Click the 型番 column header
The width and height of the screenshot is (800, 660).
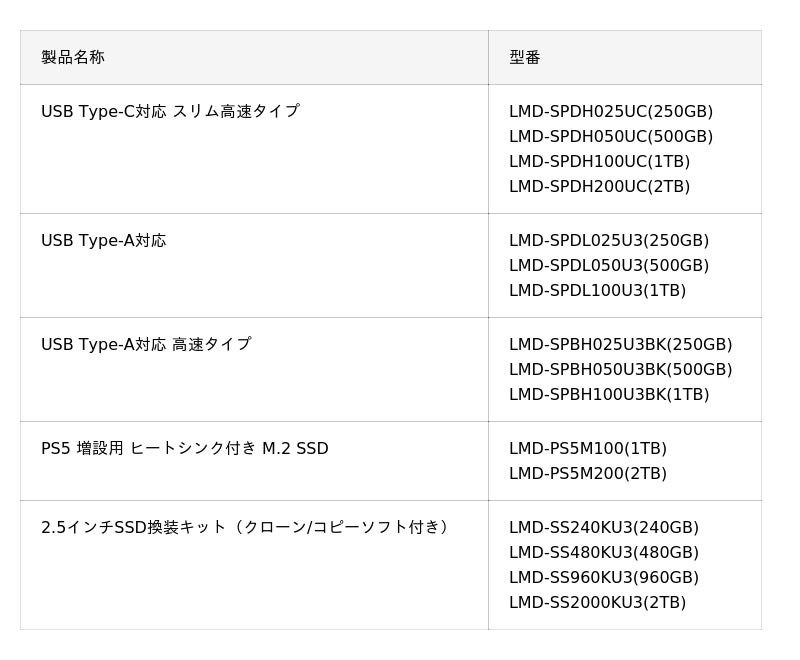525,57
